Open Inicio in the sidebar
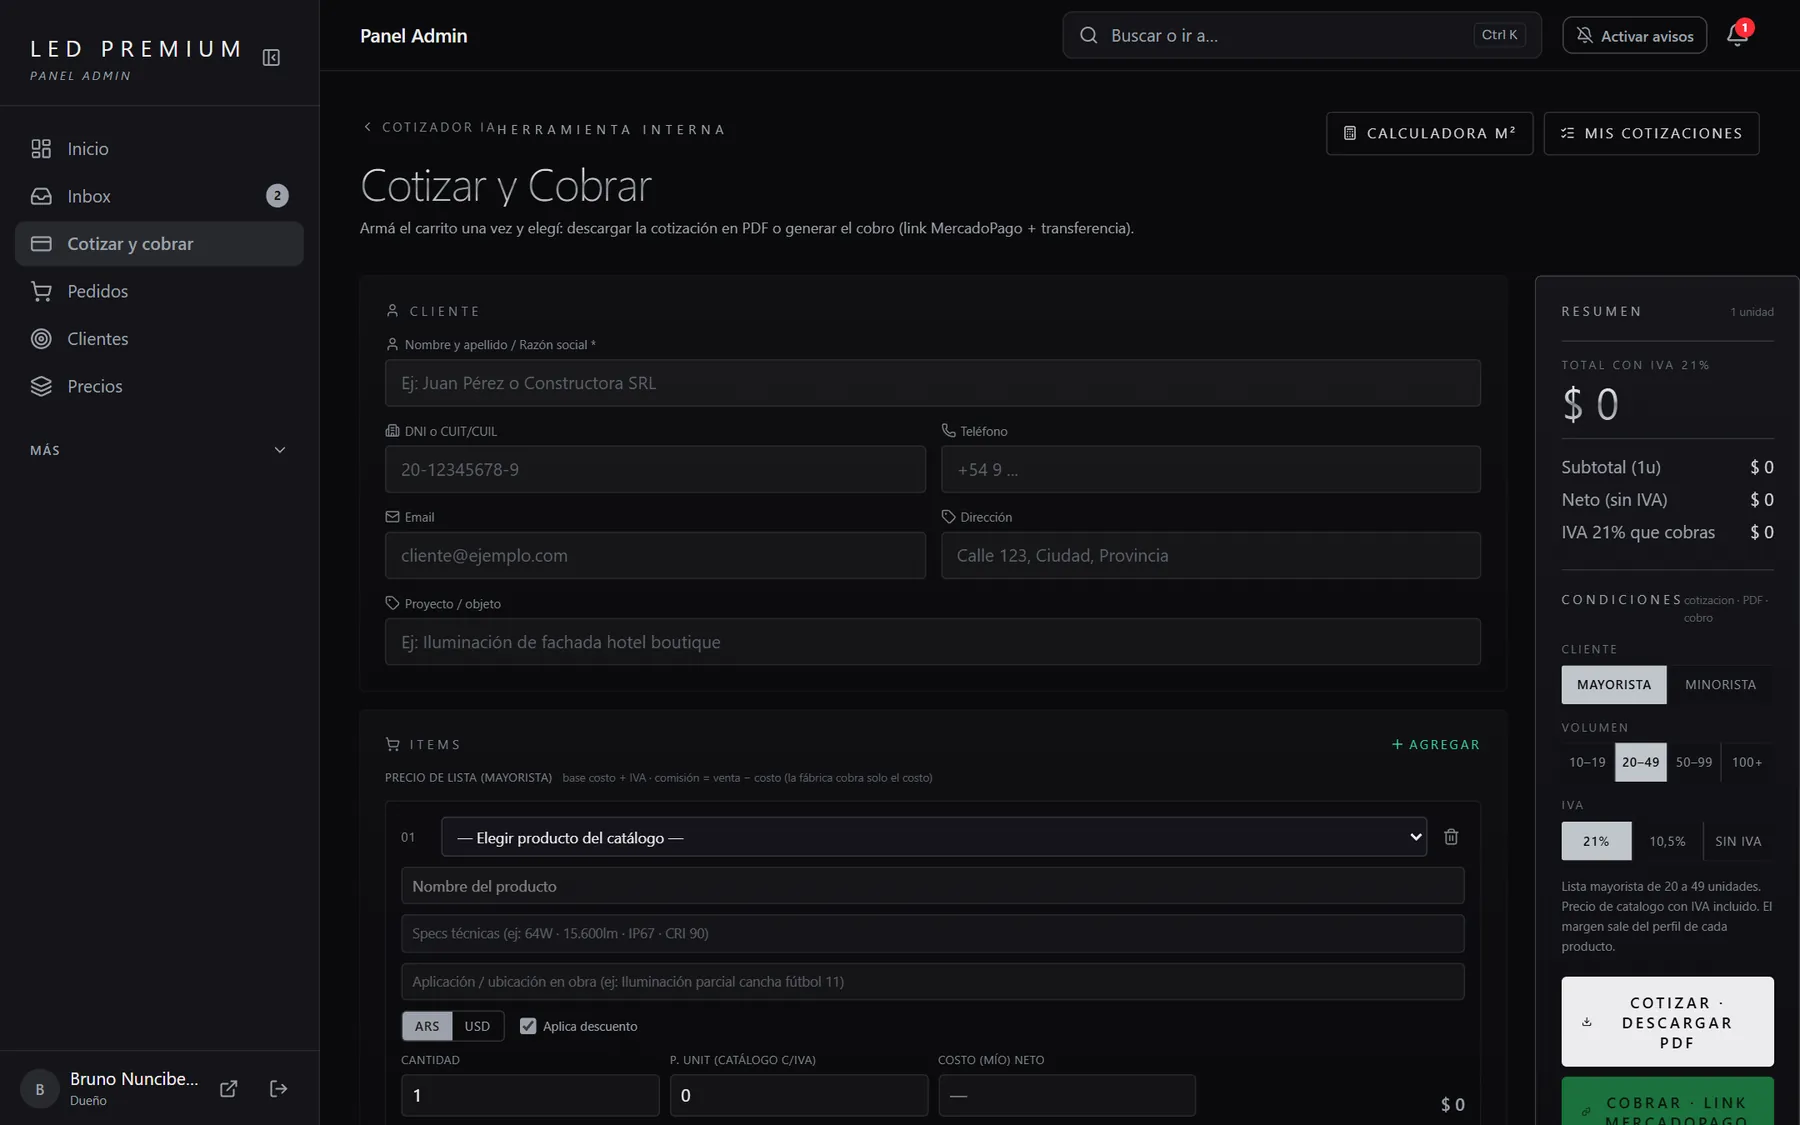The height and width of the screenshot is (1125, 1800). [x=159, y=149]
